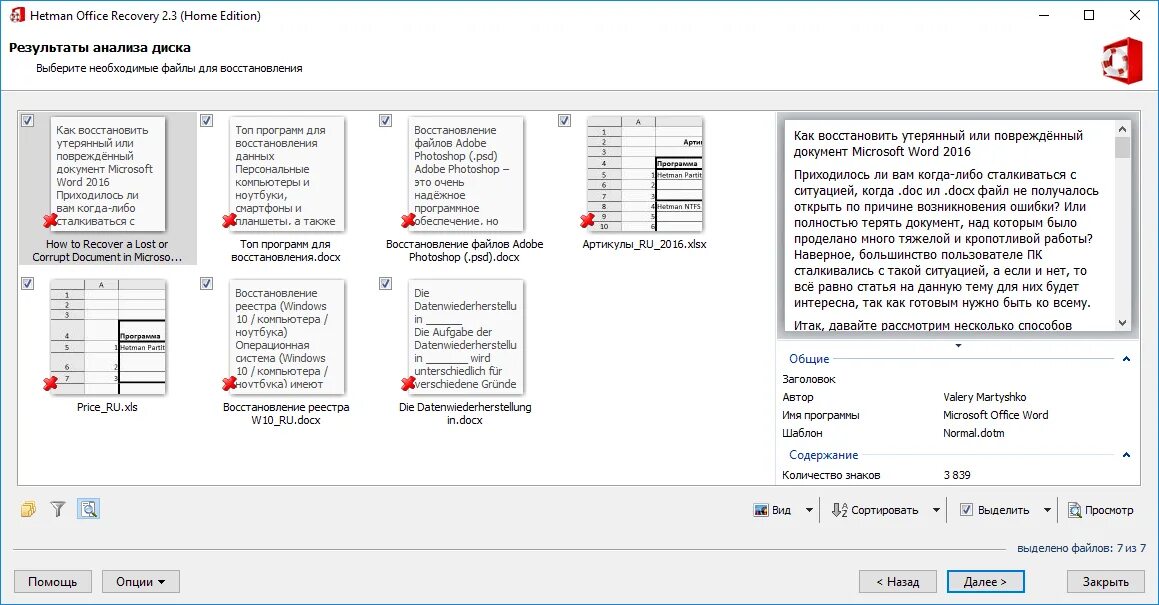Click the Имя программы property label

820,415
